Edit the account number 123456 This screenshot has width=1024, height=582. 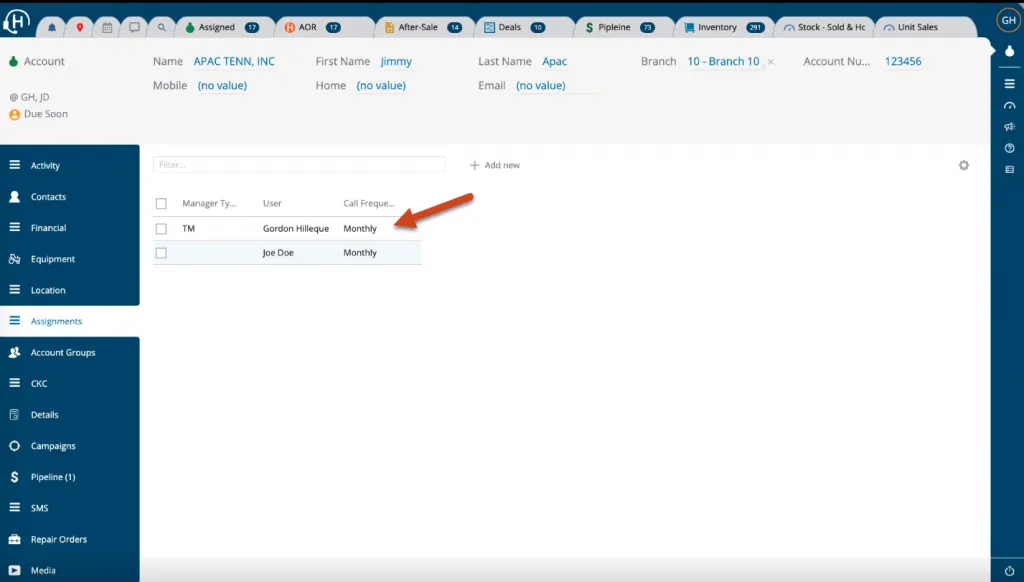[x=903, y=61]
